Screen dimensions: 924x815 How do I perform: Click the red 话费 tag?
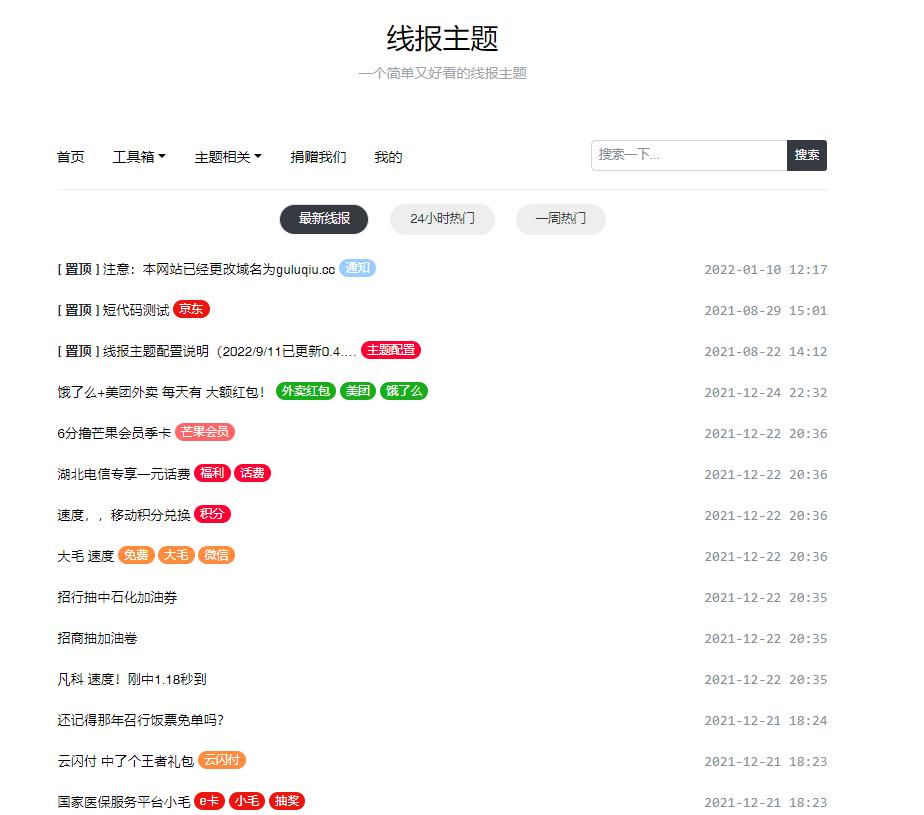point(252,473)
